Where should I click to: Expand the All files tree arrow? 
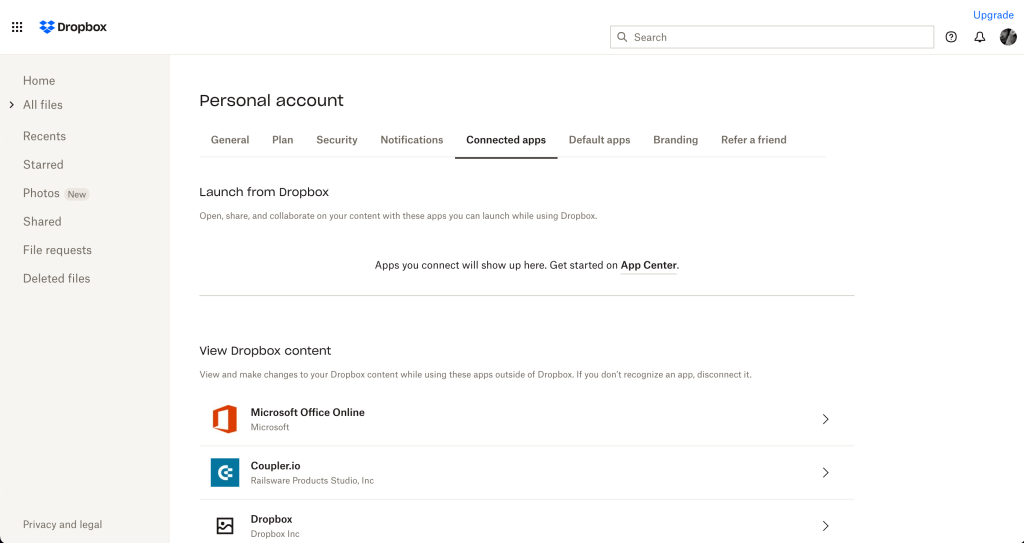coord(11,105)
